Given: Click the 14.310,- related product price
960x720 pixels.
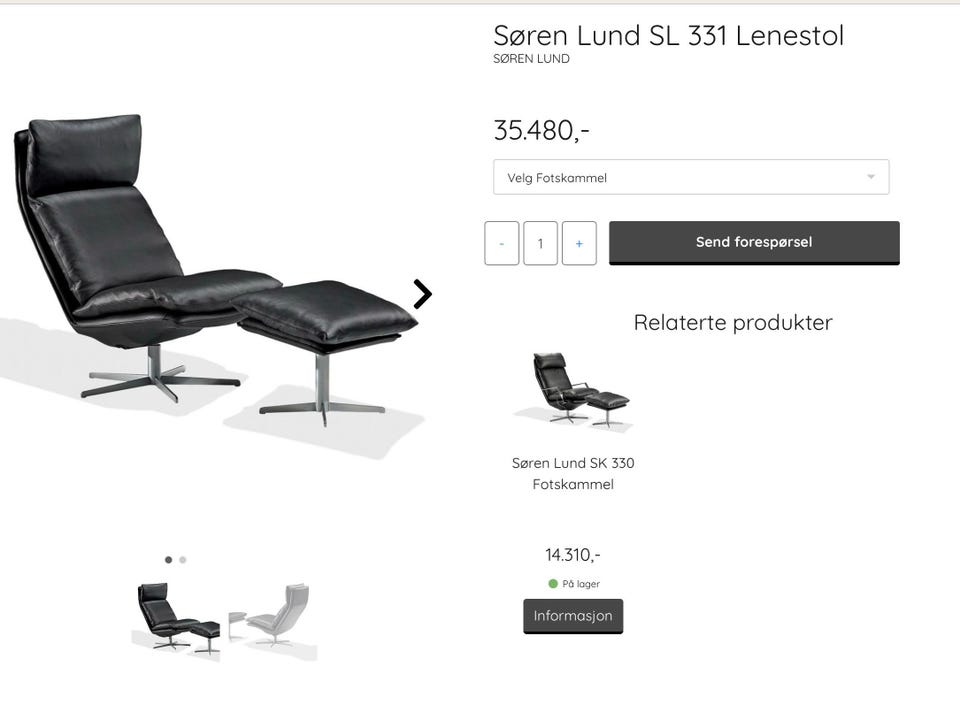Looking at the screenshot, I should [573, 555].
